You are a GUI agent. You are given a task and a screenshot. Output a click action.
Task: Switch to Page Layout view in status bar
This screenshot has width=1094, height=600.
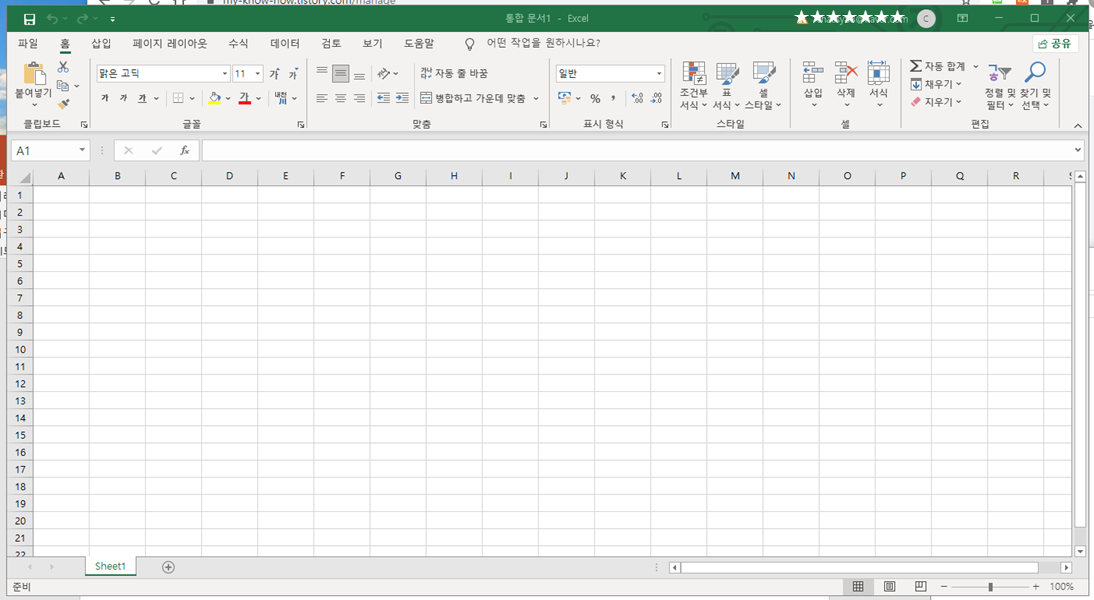tap(890, 586)
